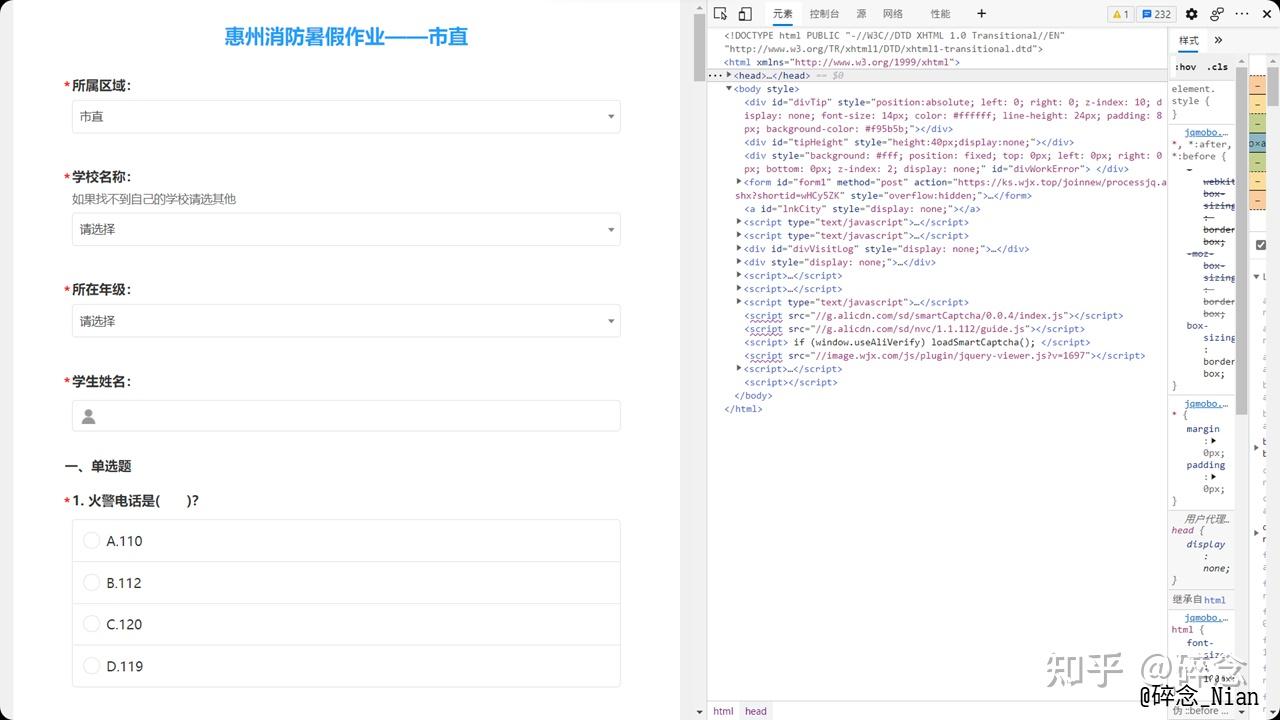
Task: Select the closing body tag row
Action: click(x=753, y=396)
